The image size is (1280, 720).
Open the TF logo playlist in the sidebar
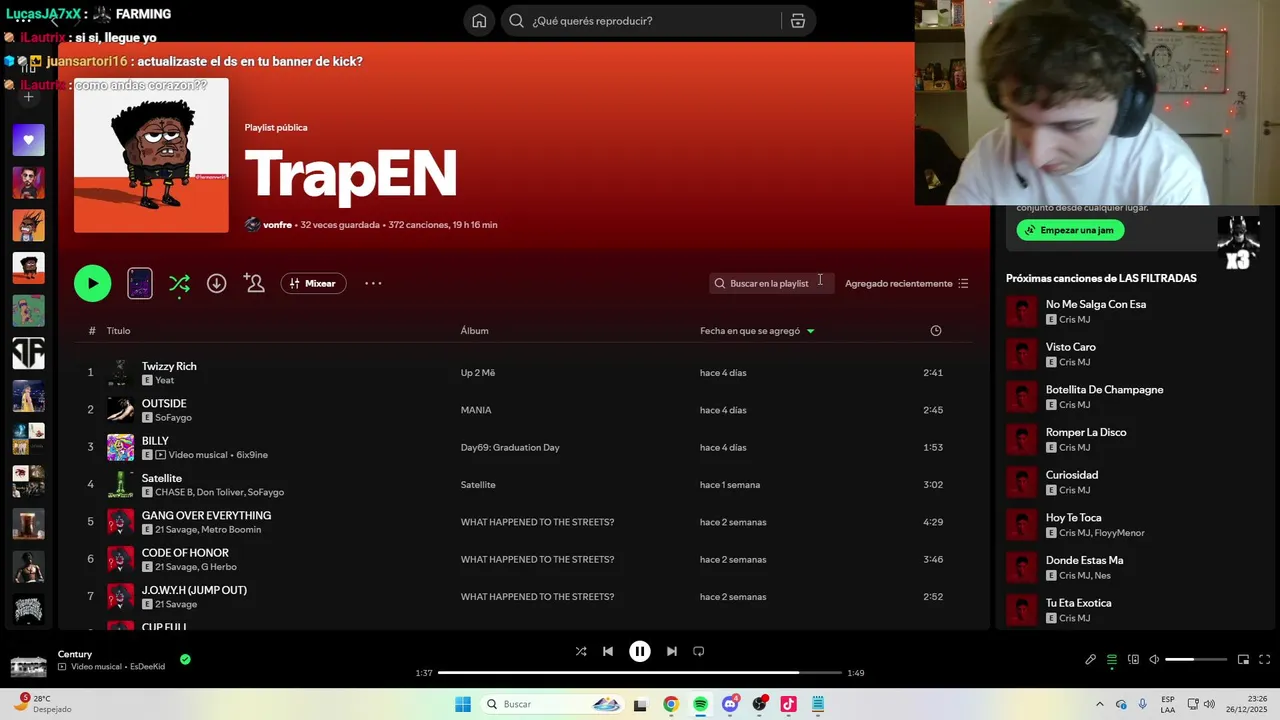tap(28, 353)
